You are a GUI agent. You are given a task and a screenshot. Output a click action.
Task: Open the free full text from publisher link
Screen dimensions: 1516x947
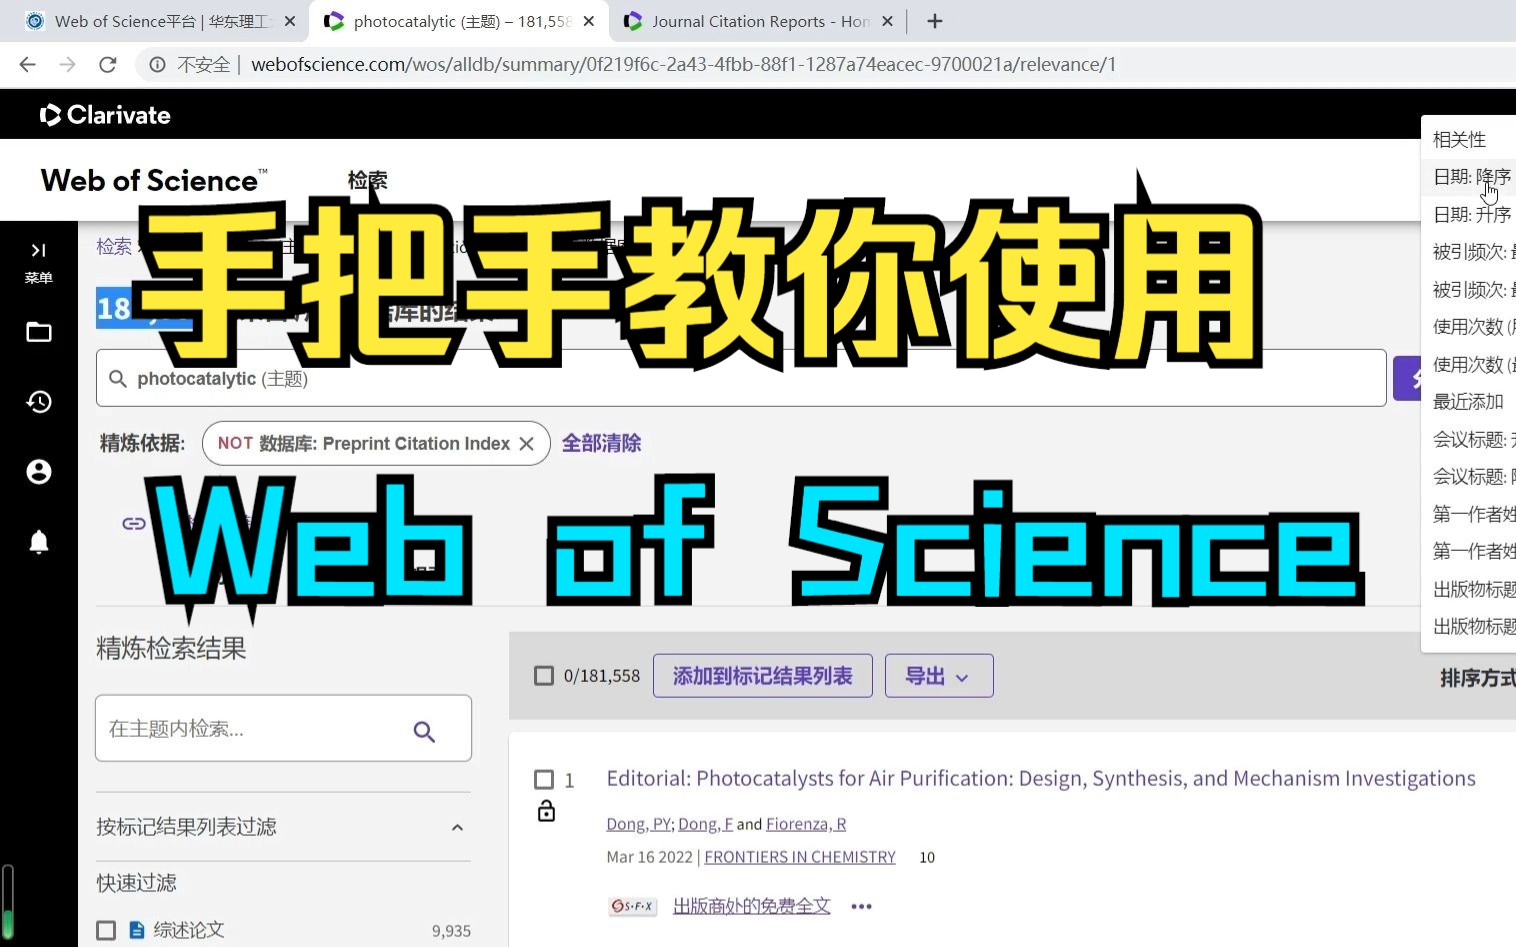coord(751,906)
